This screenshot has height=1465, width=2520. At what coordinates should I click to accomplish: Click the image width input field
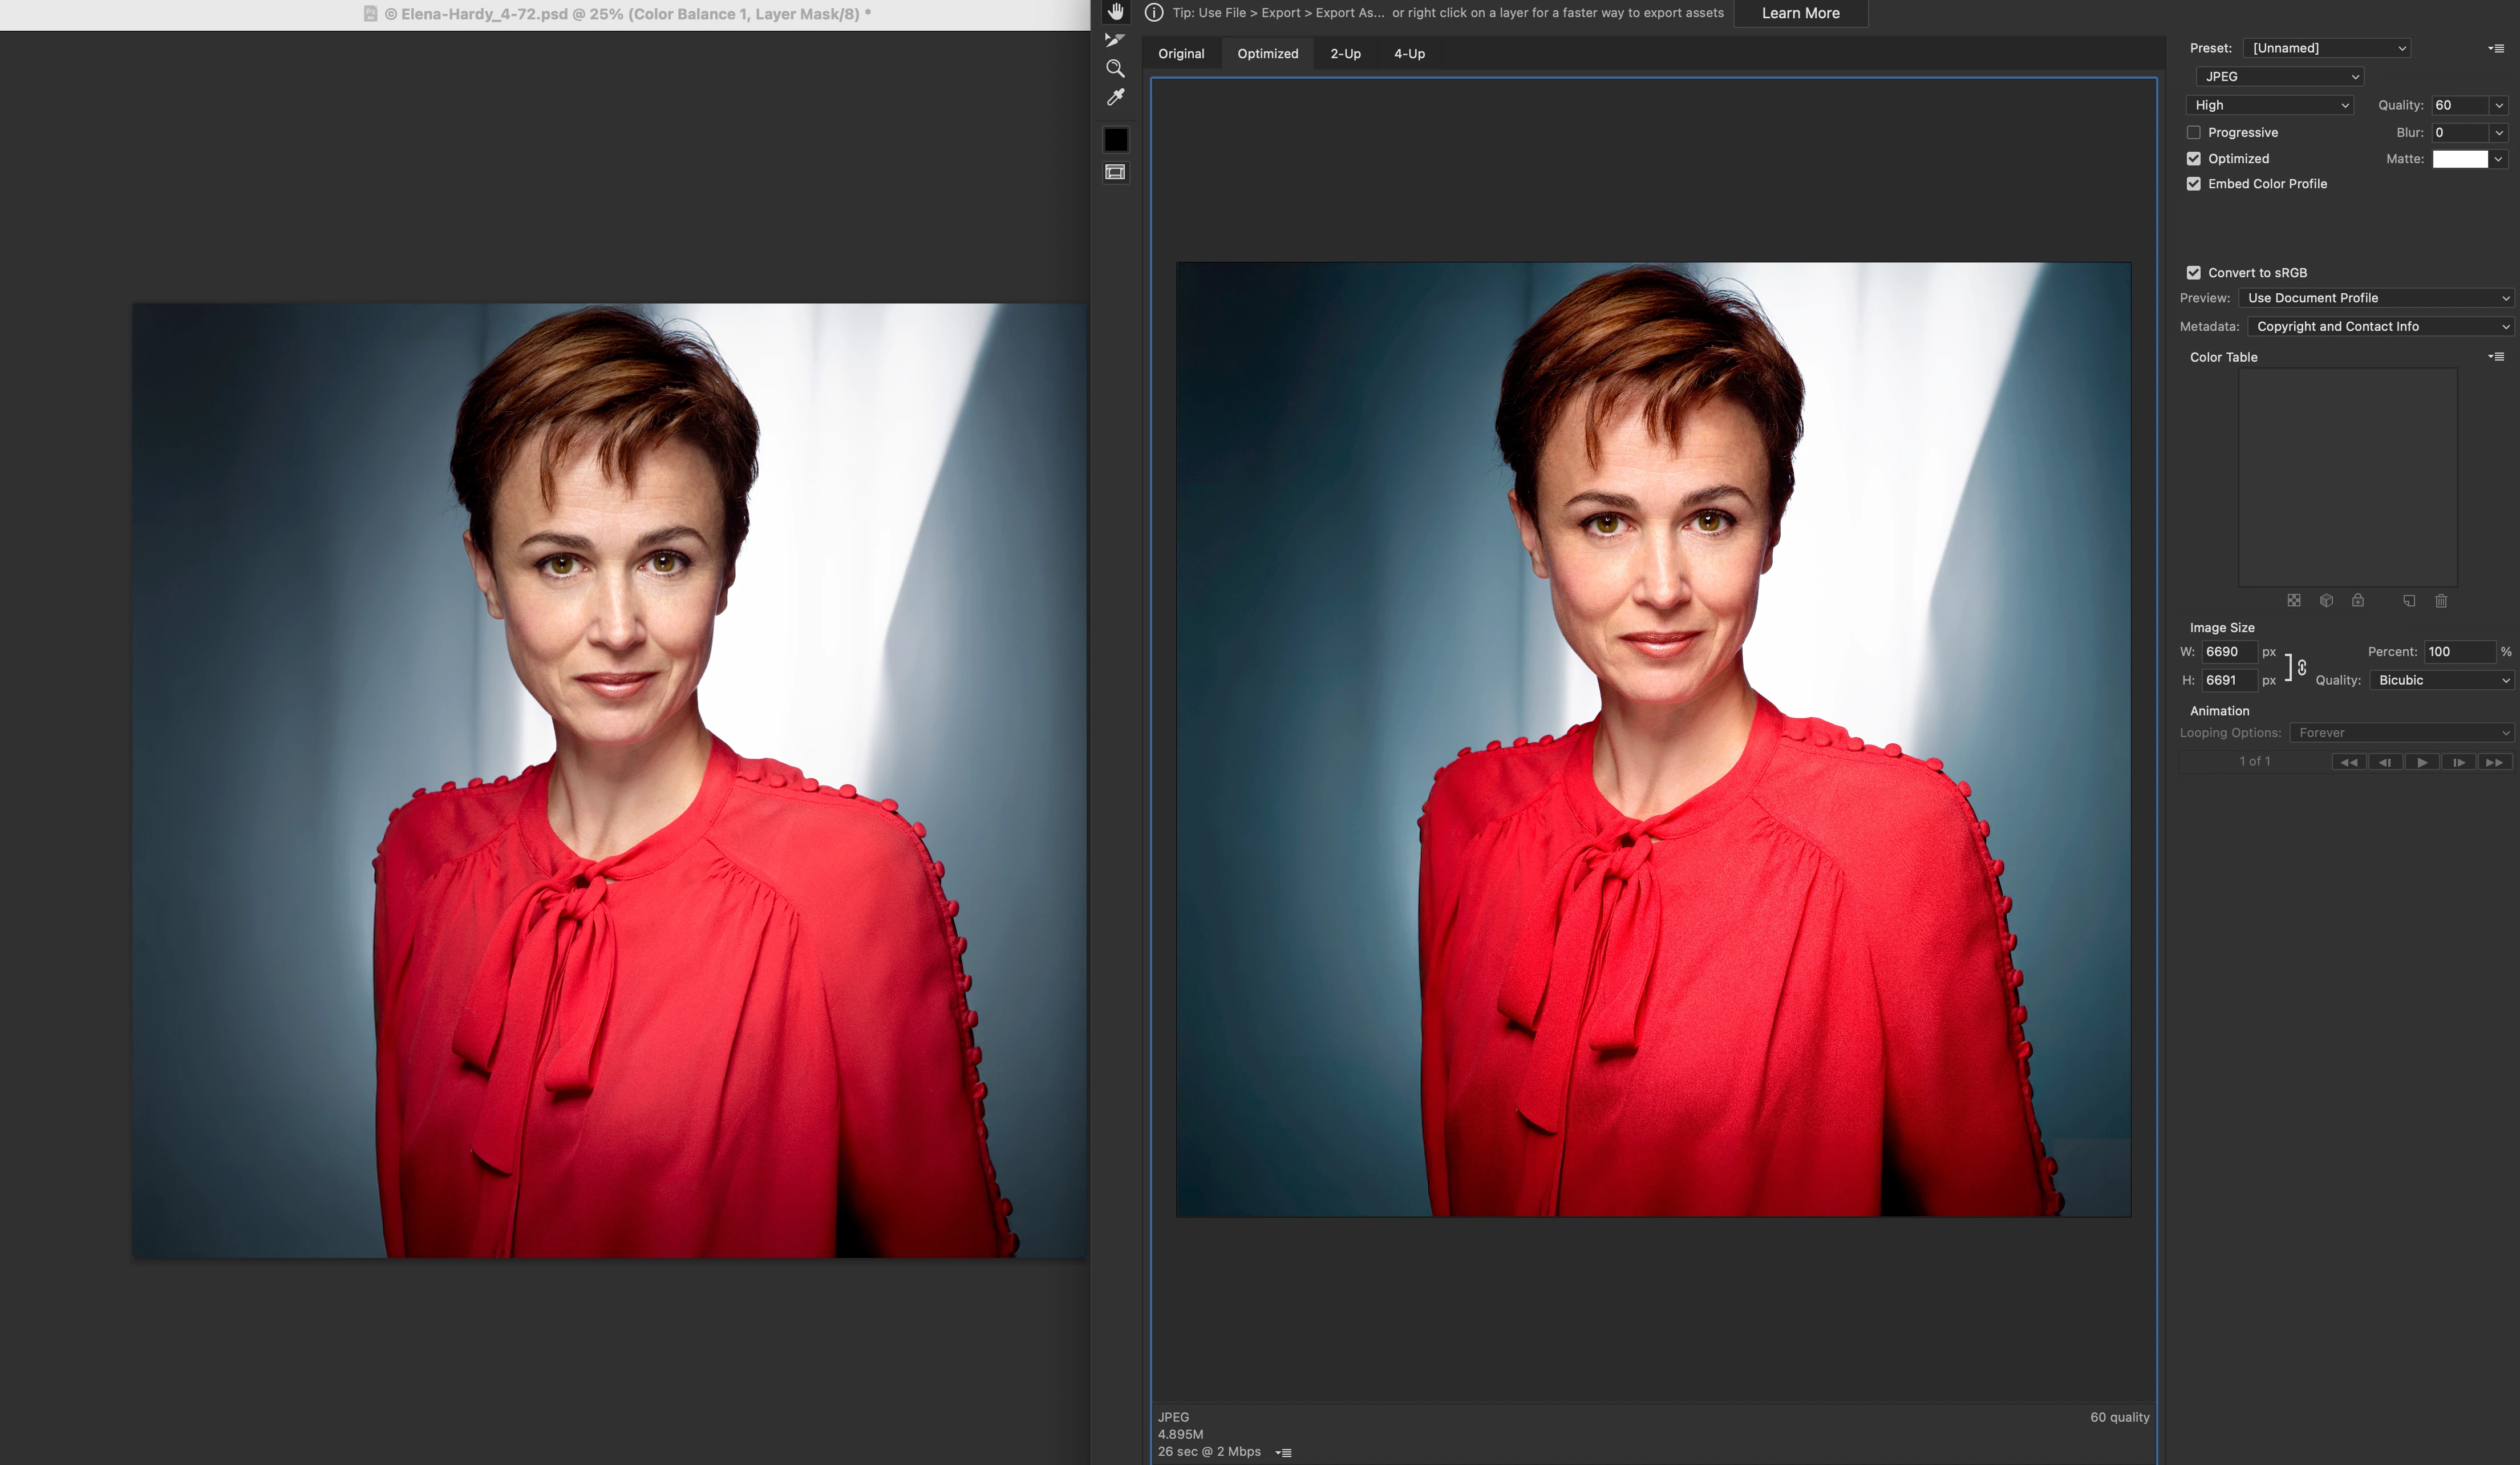(2229, 651)
